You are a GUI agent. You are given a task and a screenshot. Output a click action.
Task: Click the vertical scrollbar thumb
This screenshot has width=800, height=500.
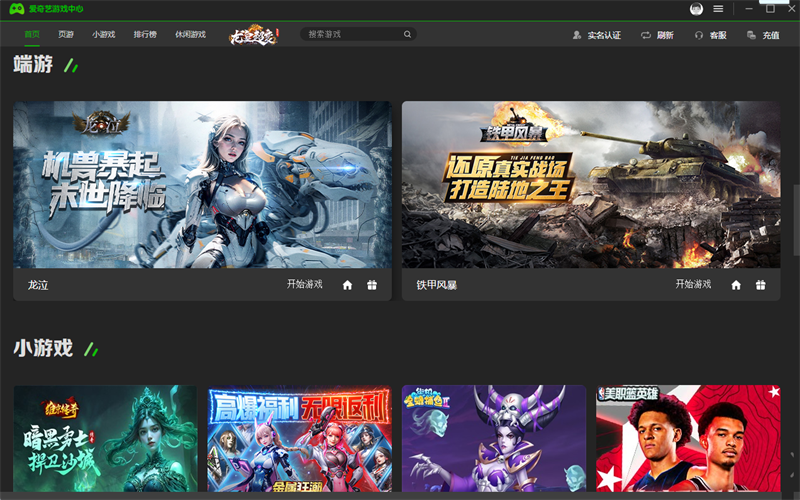click(796, 219)
